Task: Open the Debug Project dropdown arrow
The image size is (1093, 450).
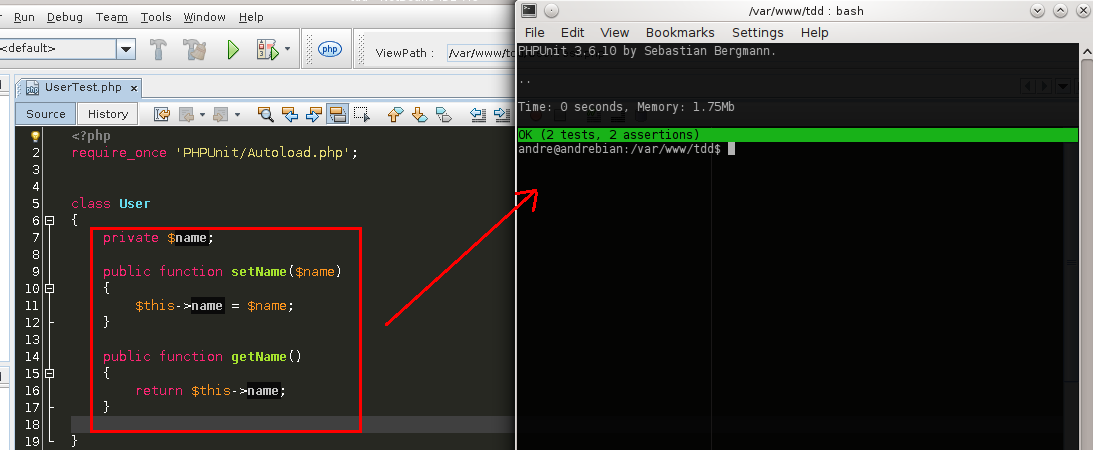Action: click(x=287, y=49)
